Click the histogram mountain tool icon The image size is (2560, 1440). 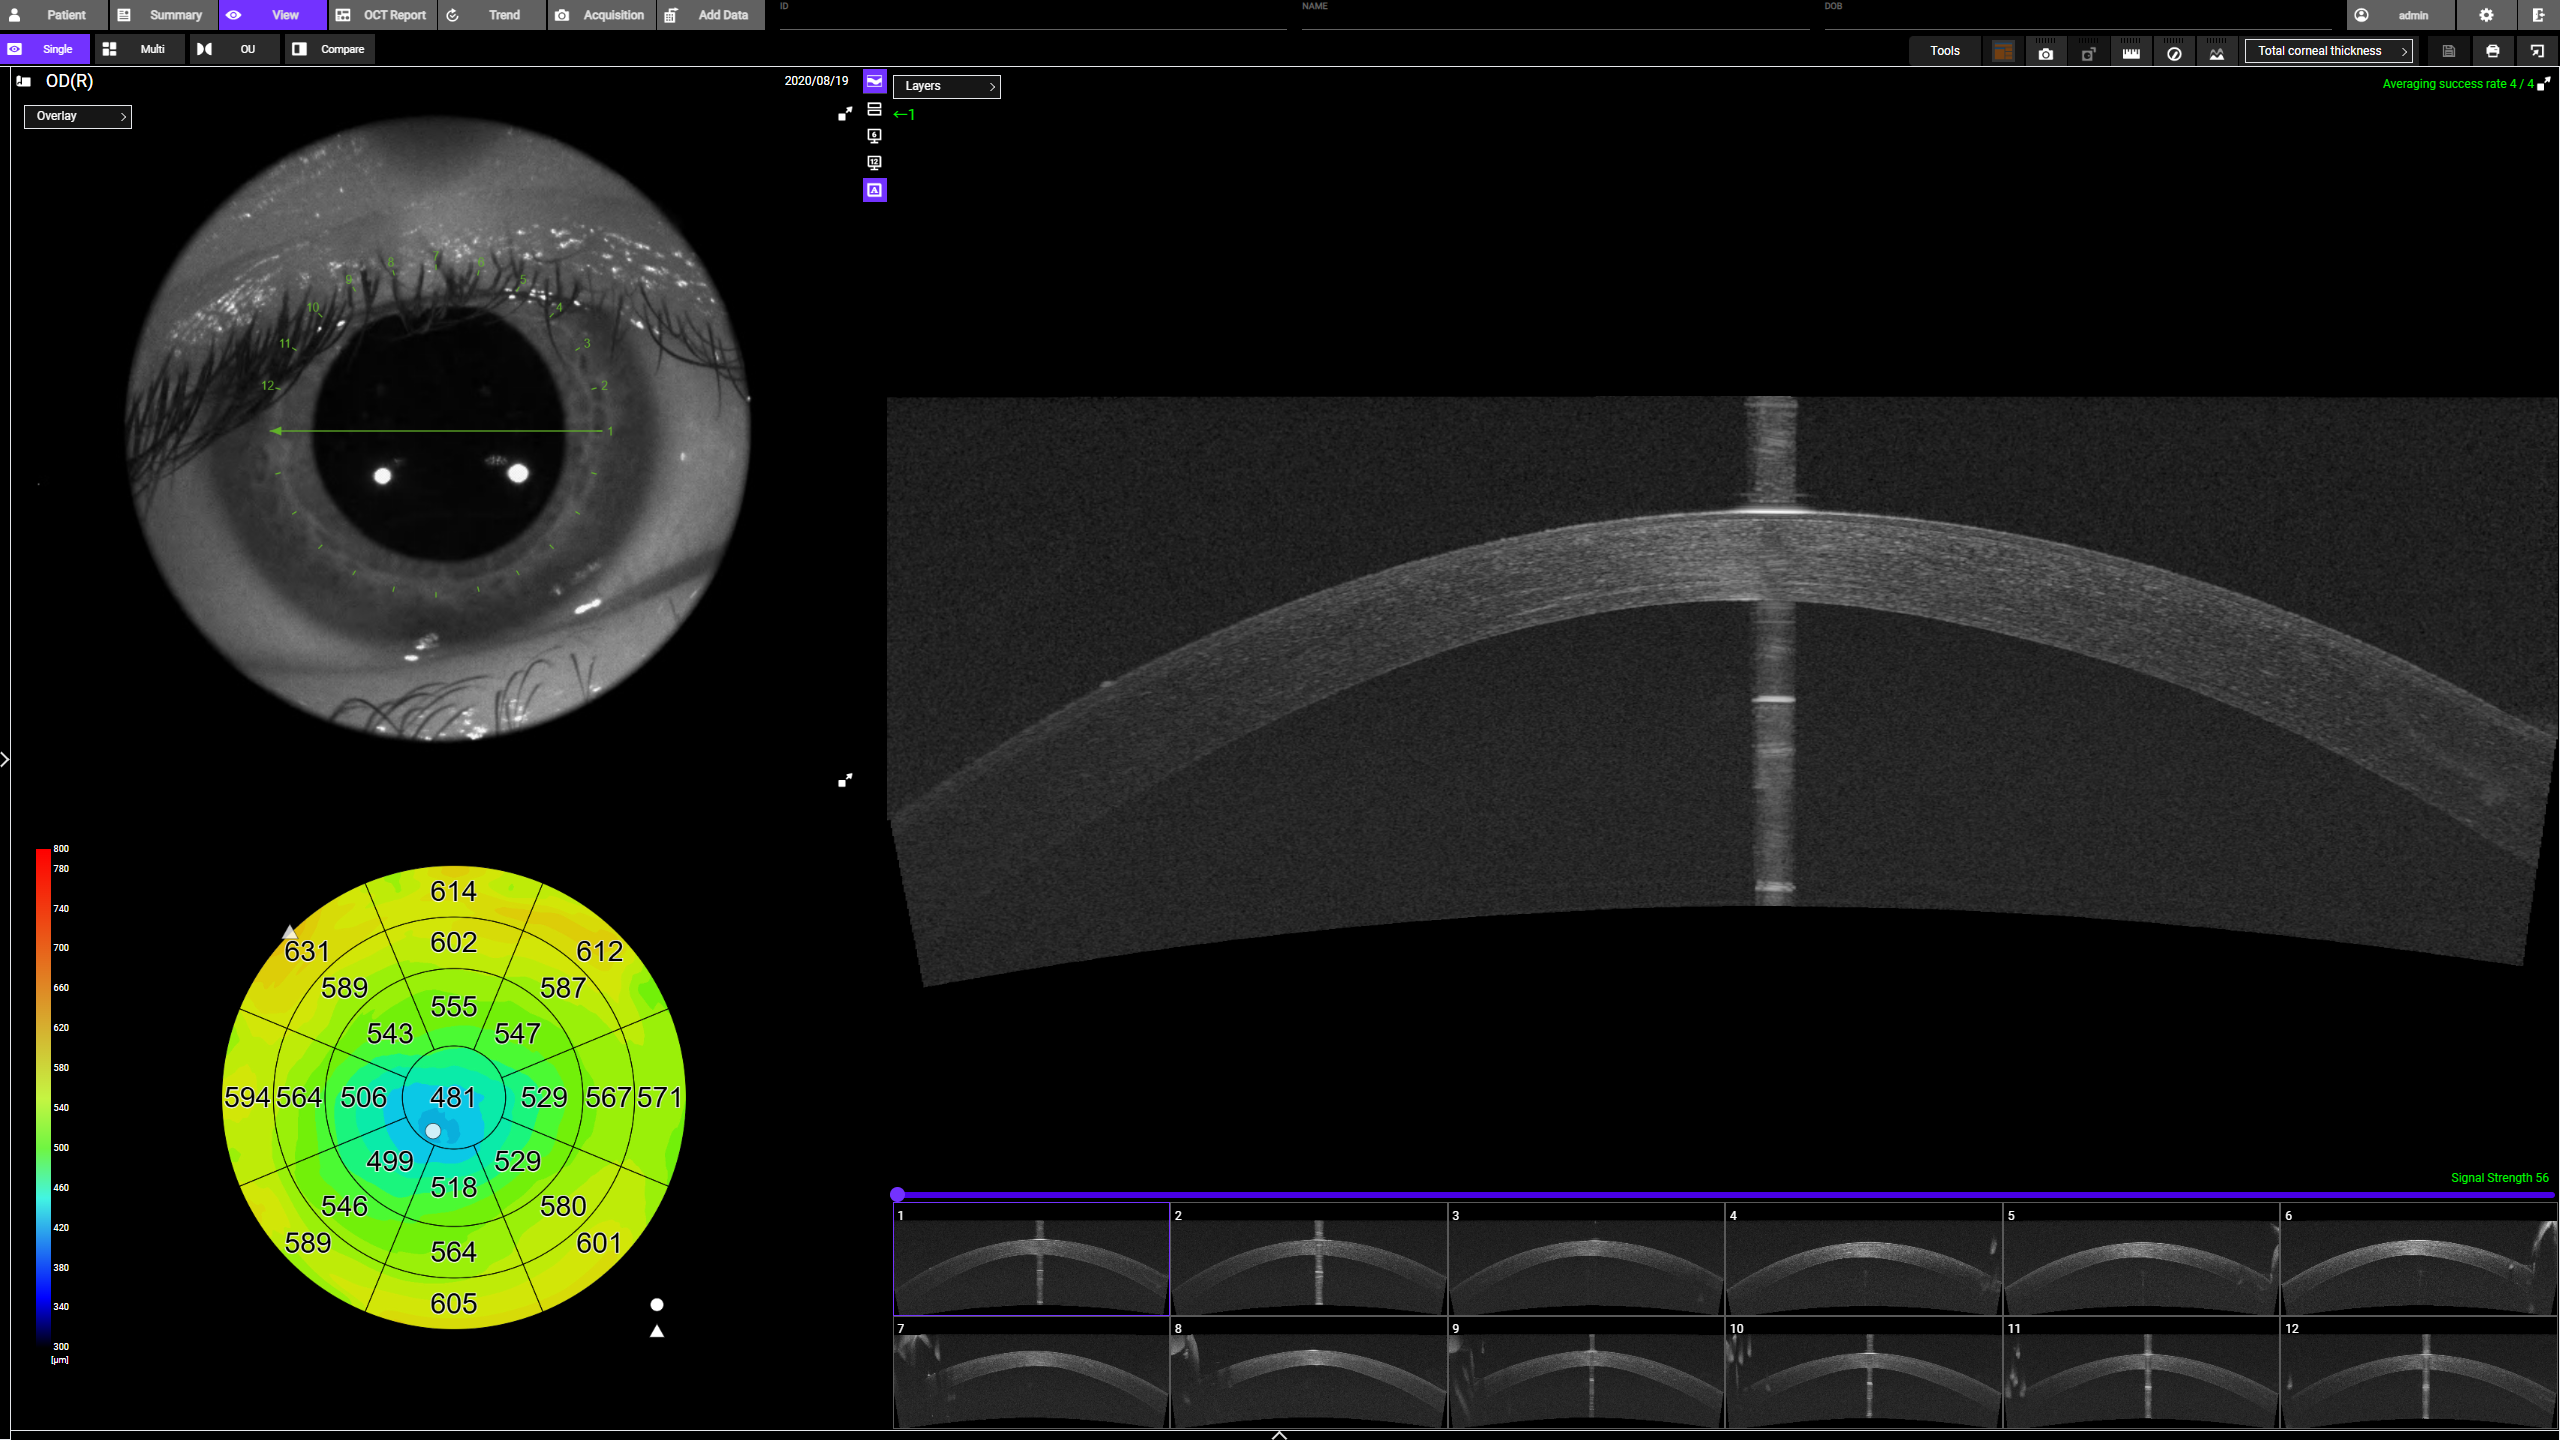pos(2217,52)
